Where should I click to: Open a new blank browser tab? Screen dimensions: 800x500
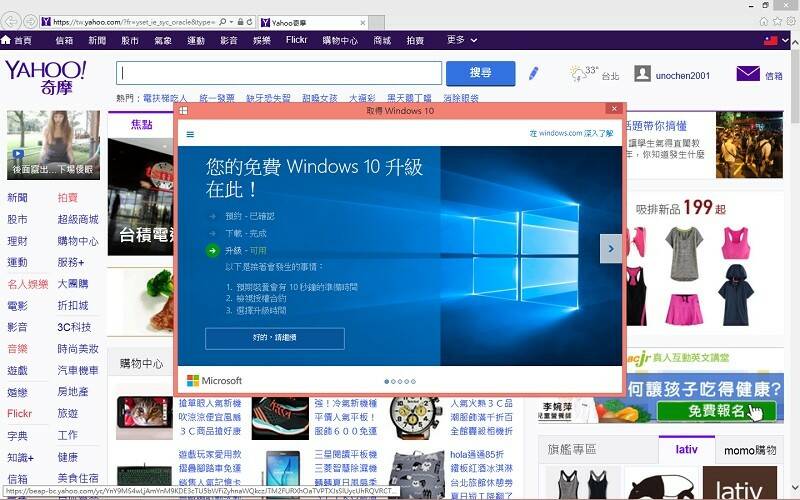click(377, 22)
